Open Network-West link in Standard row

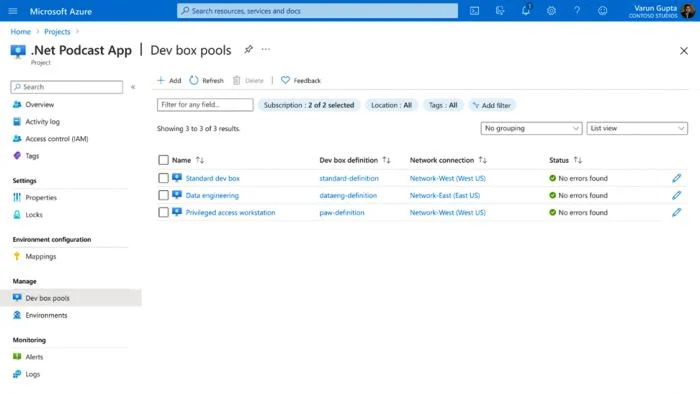[447, 178]
